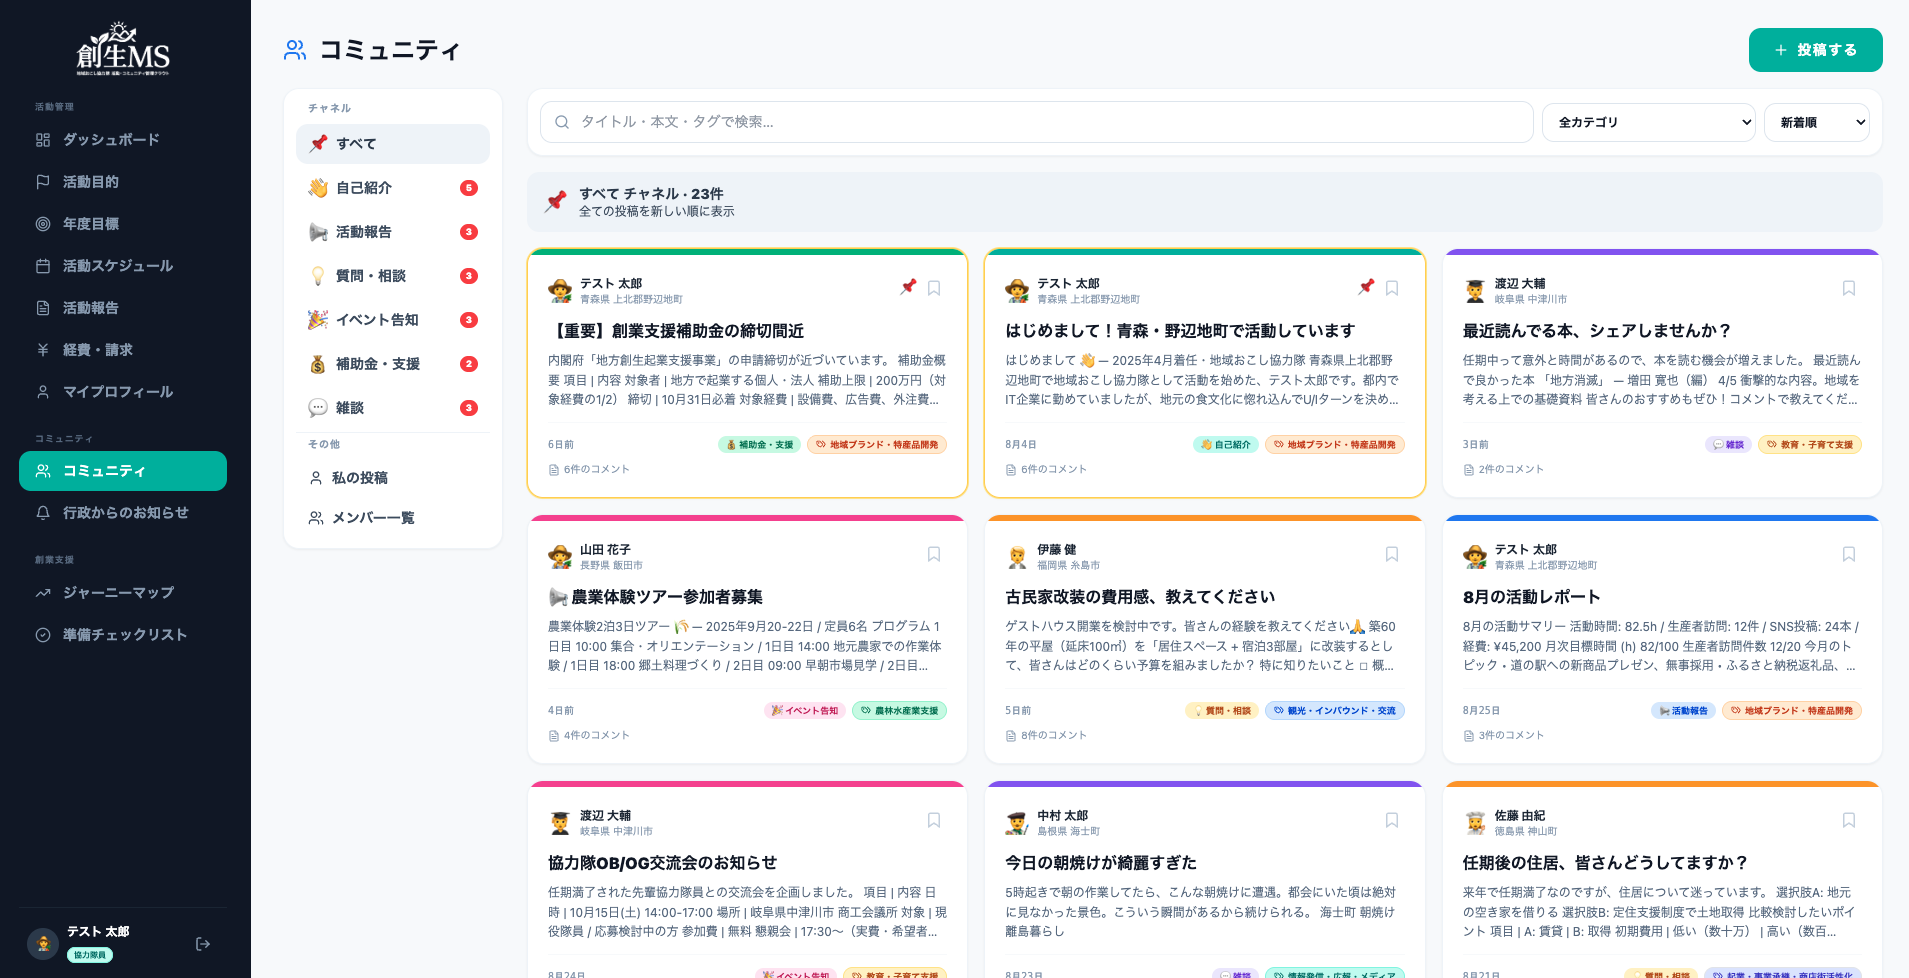Open 3件のコメント on 8月の活動レポート
The width and height of the screenshot is (1909, 978).
pyautogui.click(x=1504, y=735)
